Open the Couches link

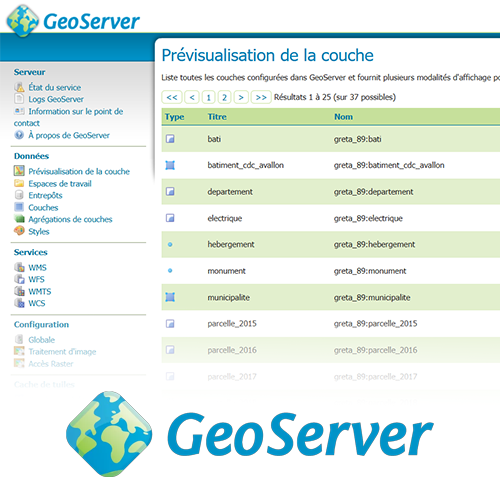click(43, 207)
